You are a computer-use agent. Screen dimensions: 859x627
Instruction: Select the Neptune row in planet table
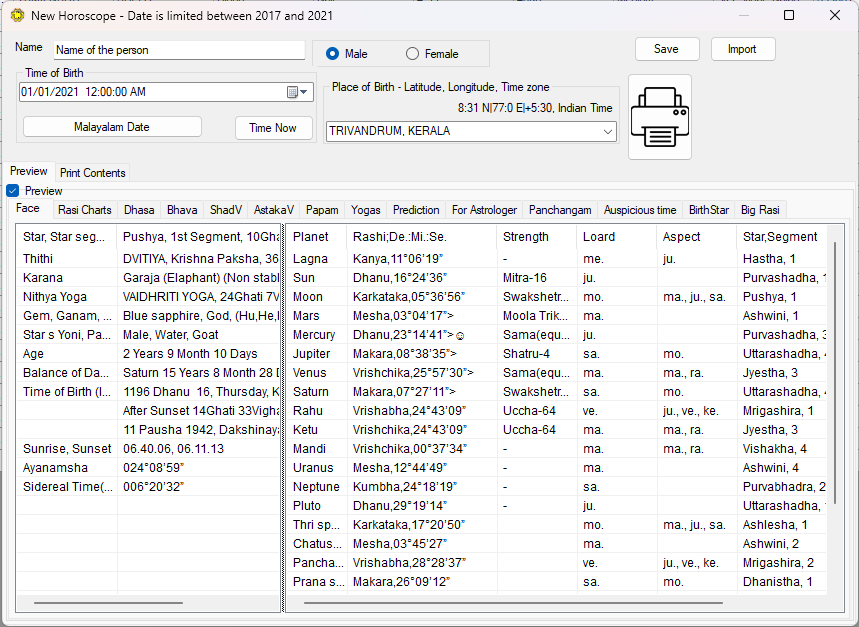[x=557, y=487]
